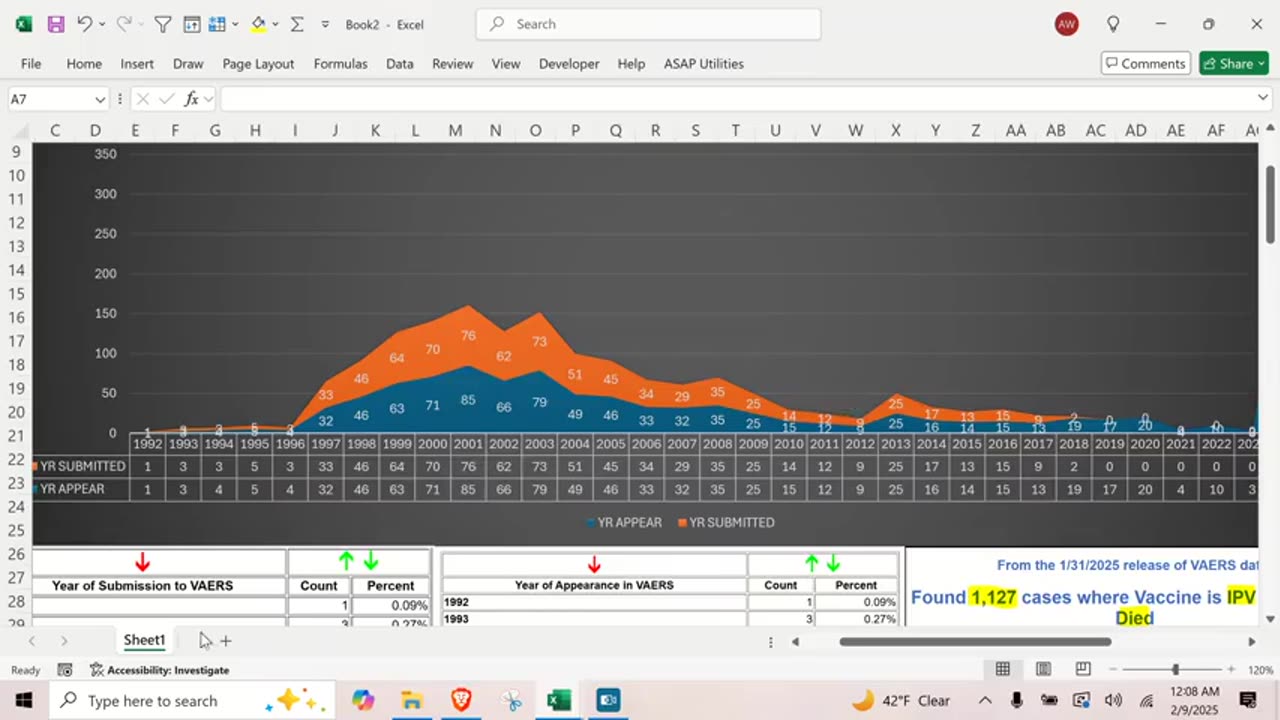Click the YR APPEAR legend entry below chart
Viewport: 1280px width, 720px height.
pyautogui.click(x=622, y=522)
